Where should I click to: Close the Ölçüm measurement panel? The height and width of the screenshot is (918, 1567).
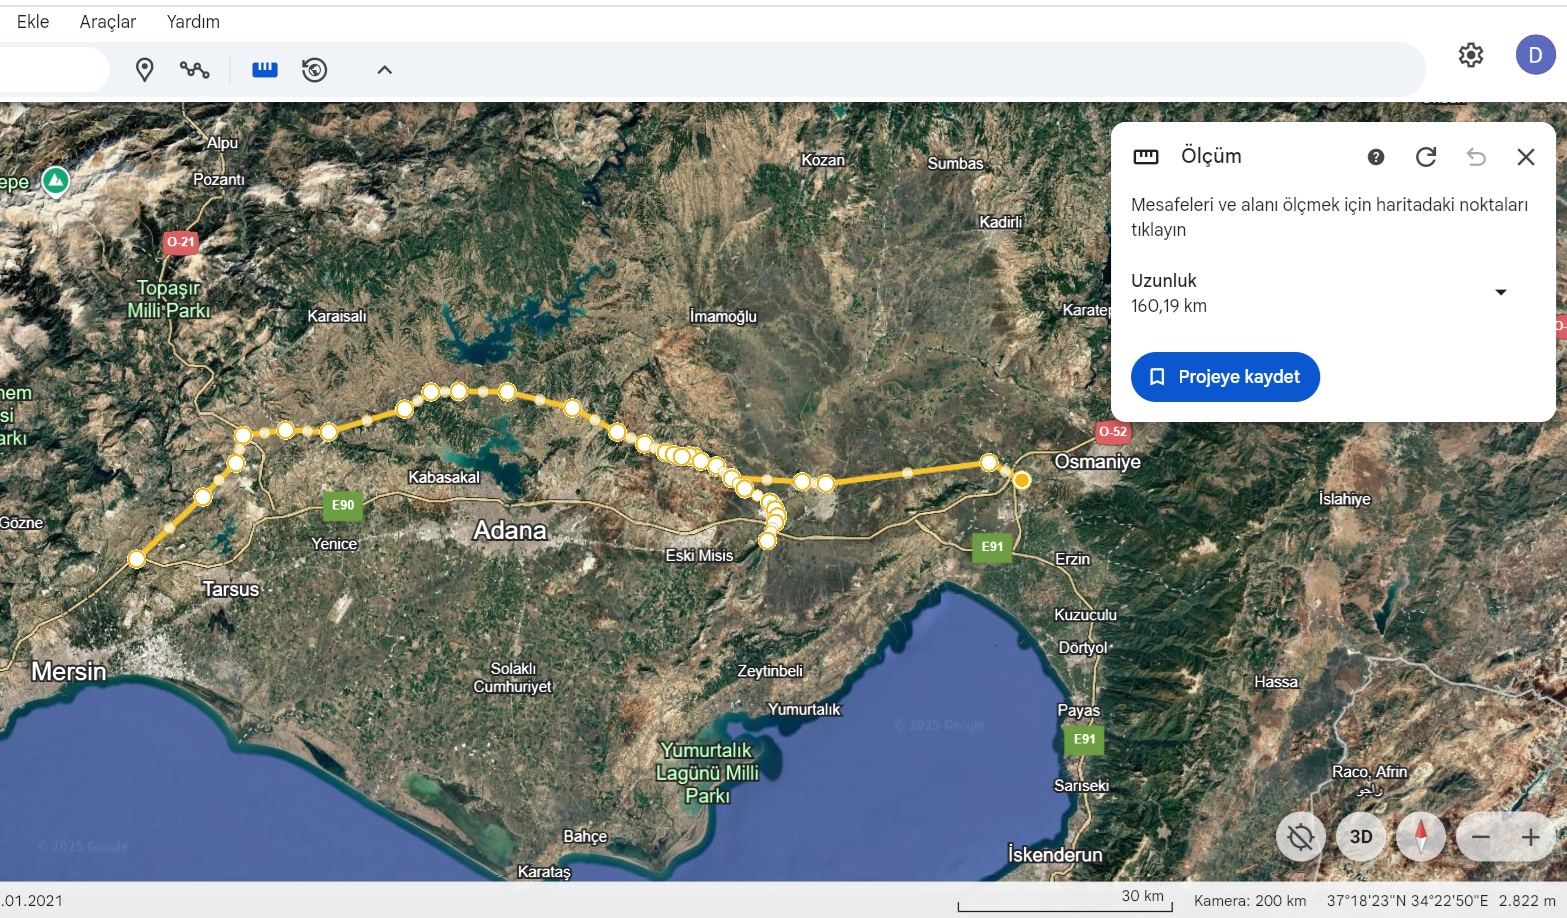point(1525,157)
